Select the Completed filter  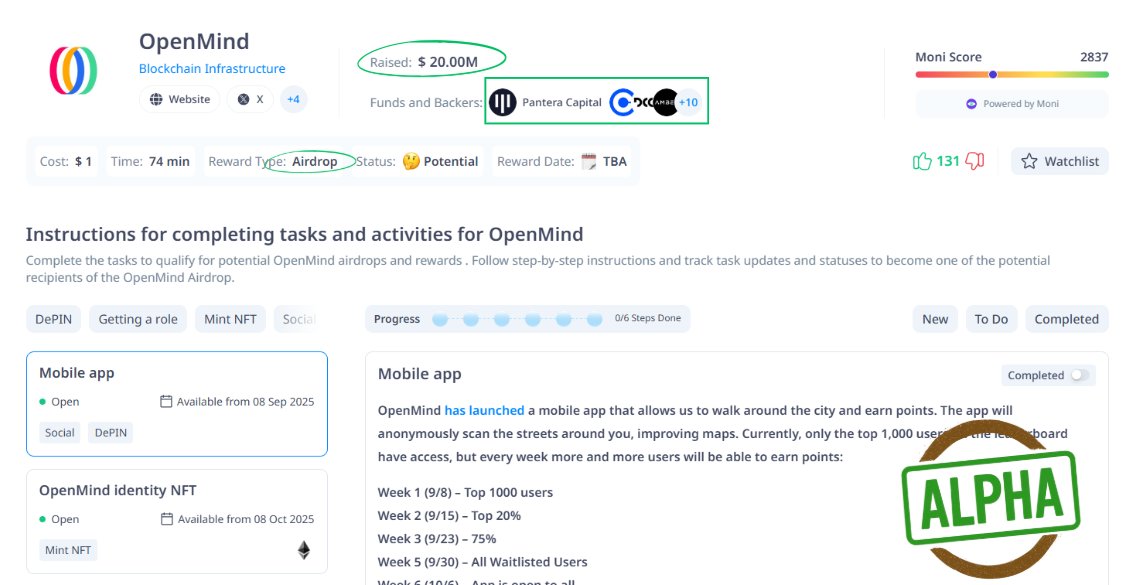1066,318
